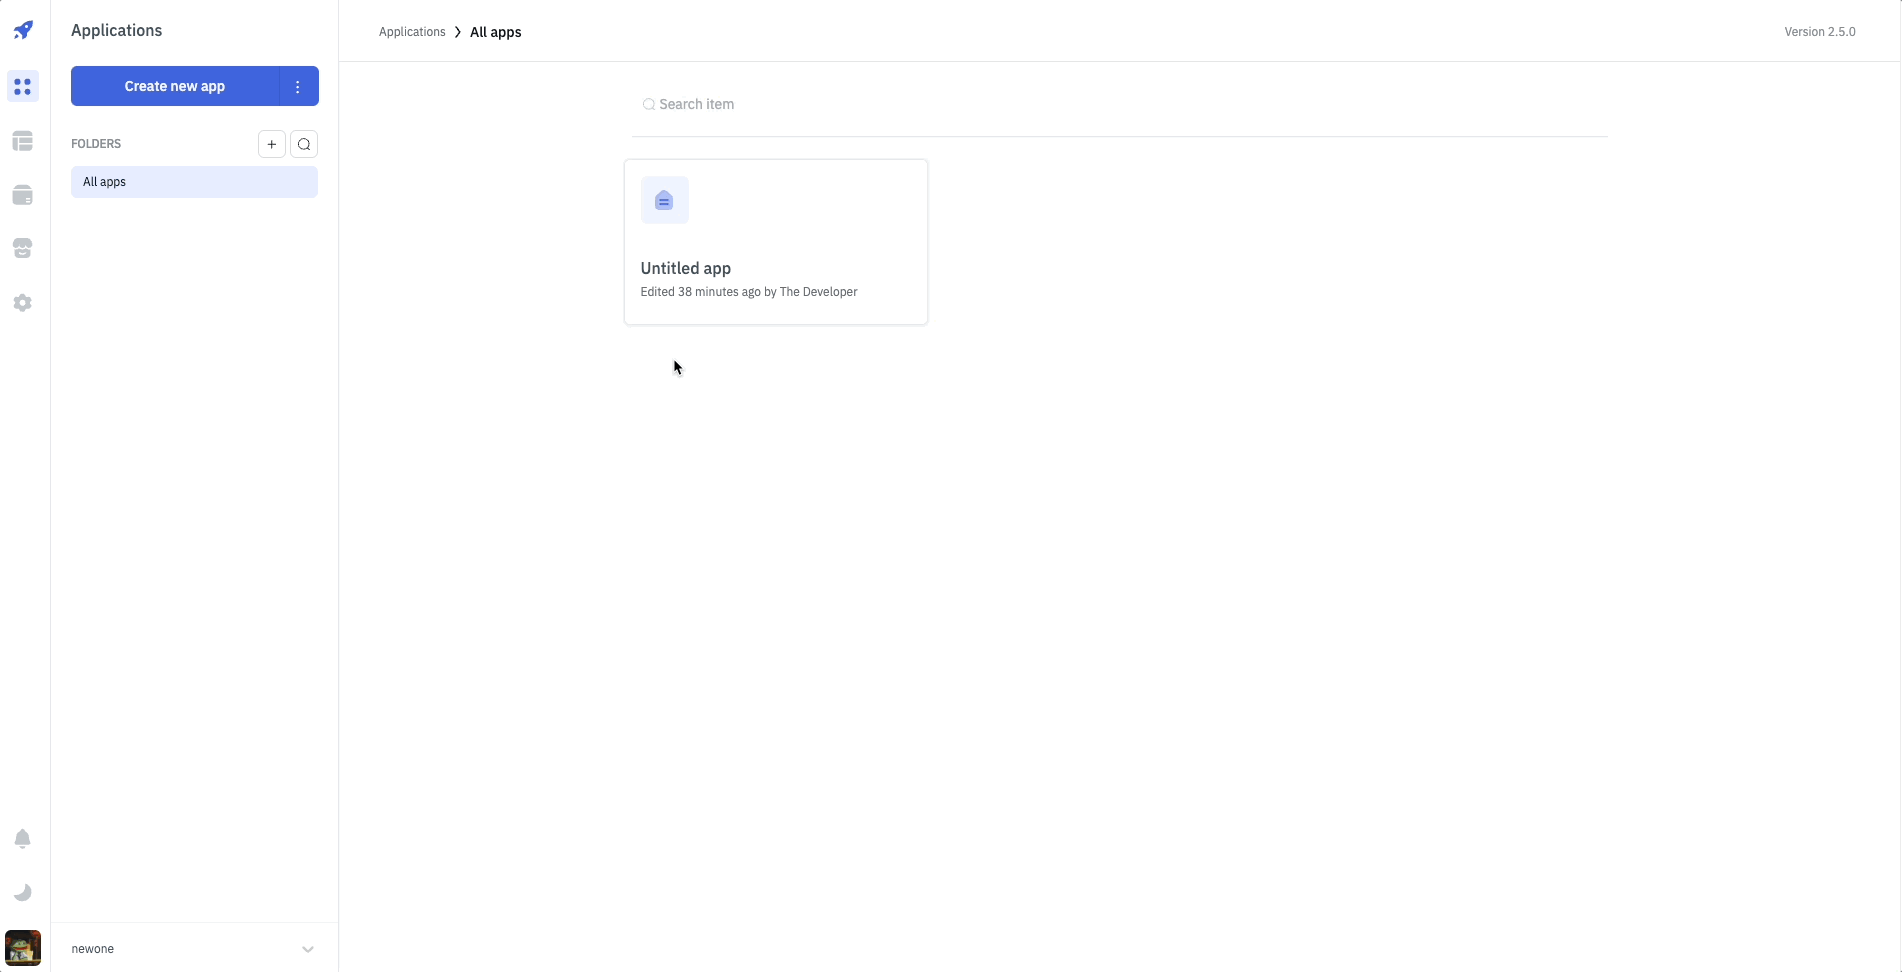Expand the newone workspace dropdown chevron
Screen dimensions: 1902x972
point(308,949)
